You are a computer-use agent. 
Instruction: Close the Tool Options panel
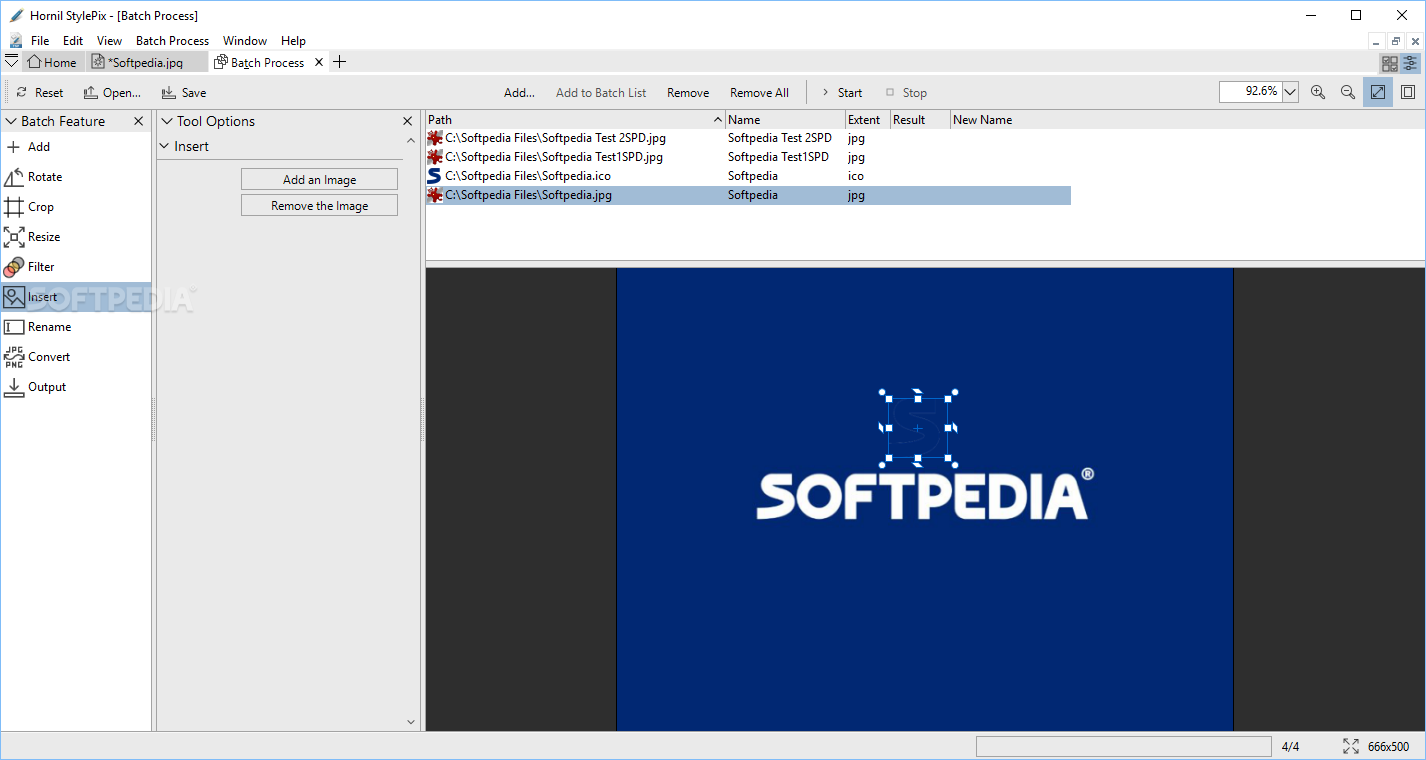(408, 121)
